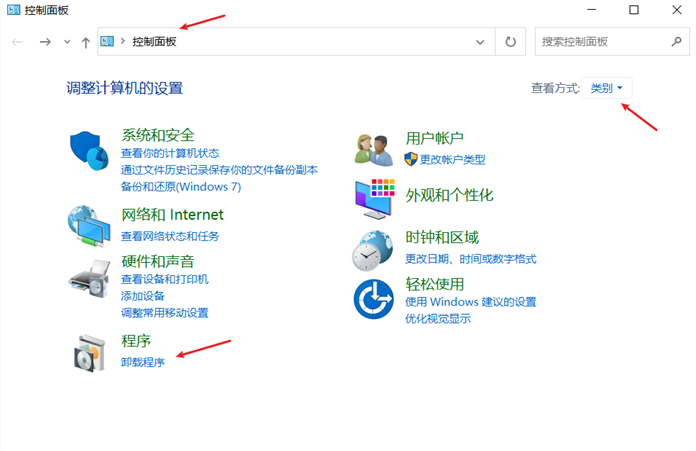Click the 卸载程序 link

tap(143, 362)
